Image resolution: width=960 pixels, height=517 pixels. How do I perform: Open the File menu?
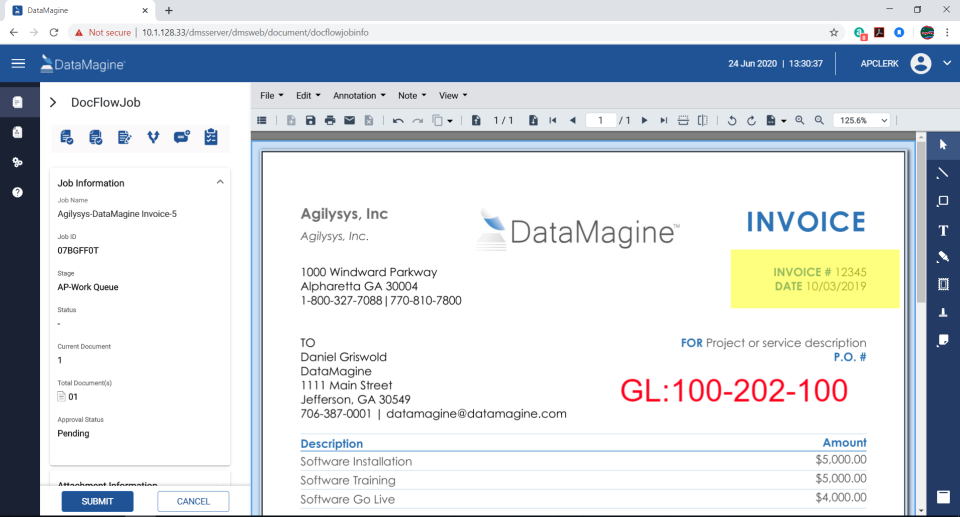[272, 96]
